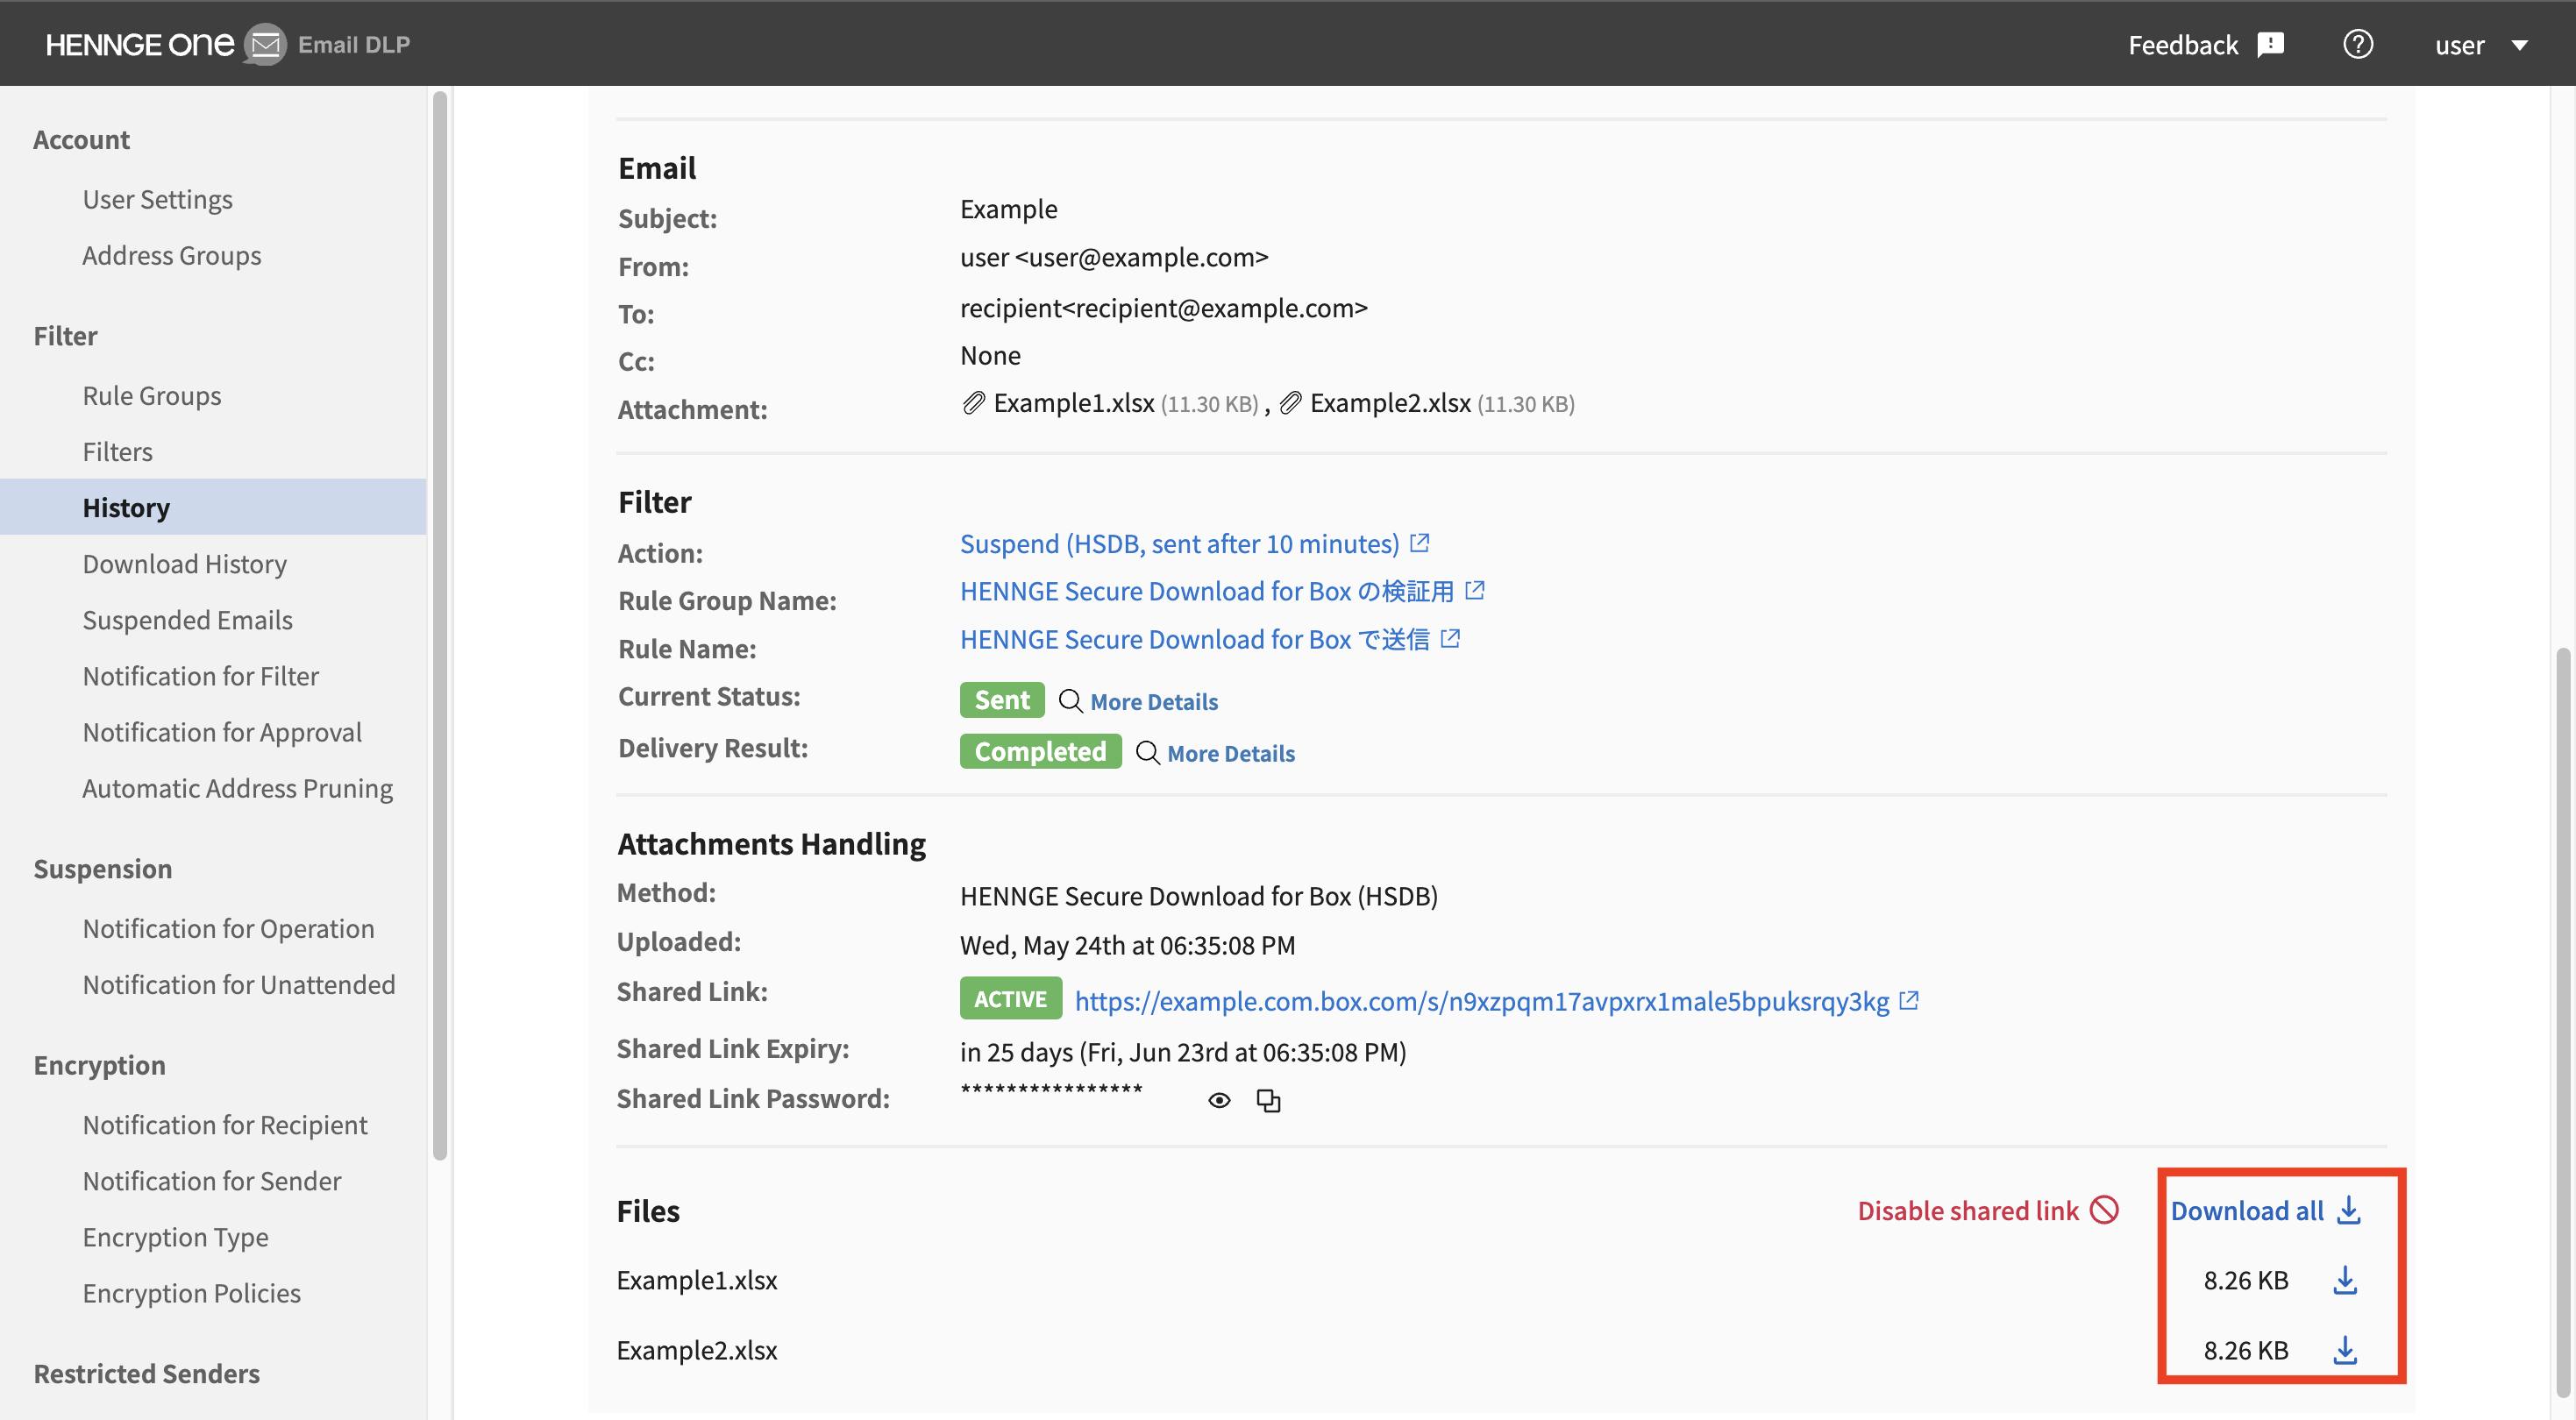Click More Details next to Sent status
The width and height of the screenshot is (2576, 1420).
(1154, 701)
